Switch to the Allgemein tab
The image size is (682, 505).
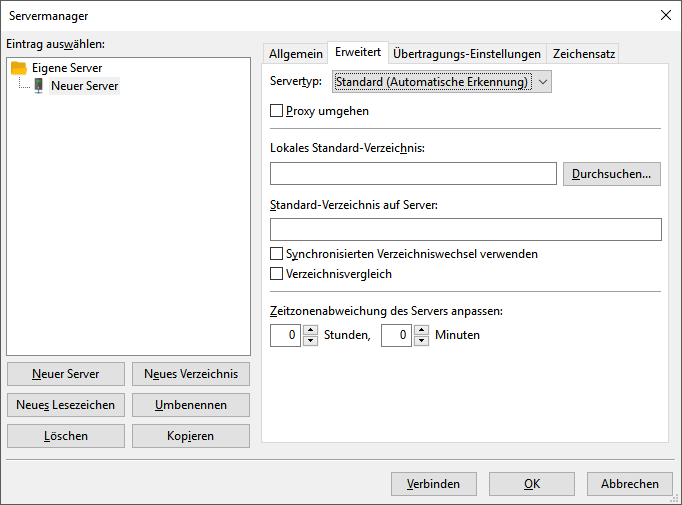pyautogui.click(x=295, y=54)
